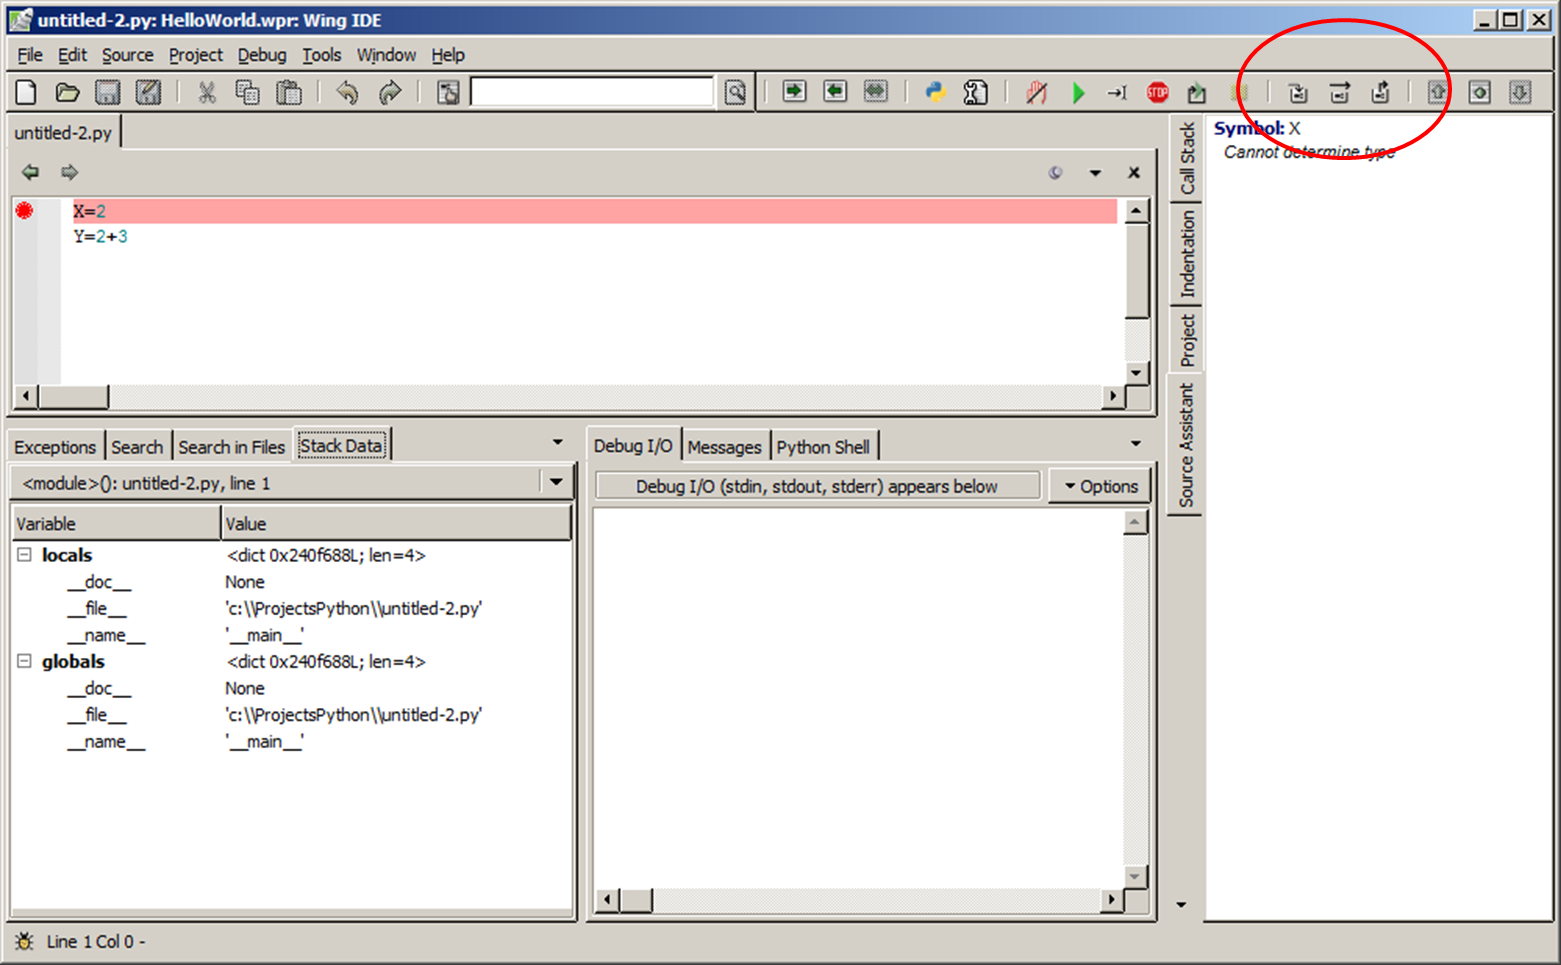Click the Step Into debugger icon
Viewport: 1561px width, 965px height.
[1298, 93]
